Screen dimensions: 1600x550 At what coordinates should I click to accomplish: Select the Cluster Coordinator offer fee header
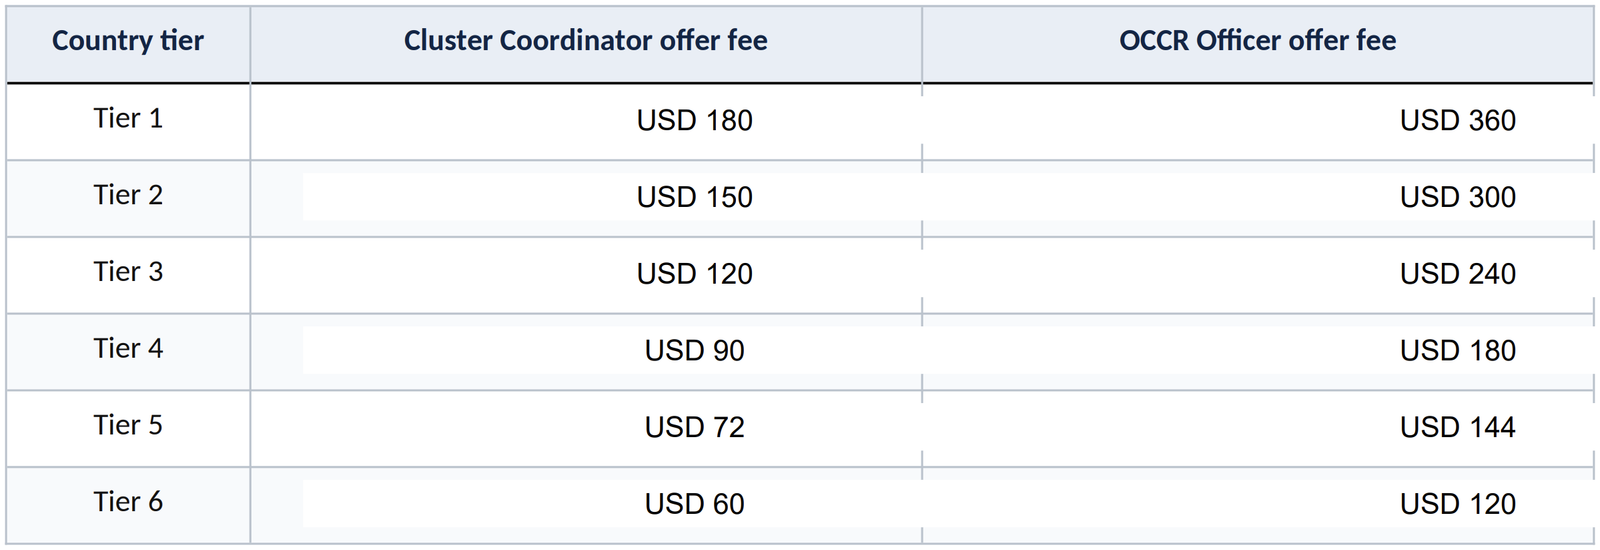[586, 41]
